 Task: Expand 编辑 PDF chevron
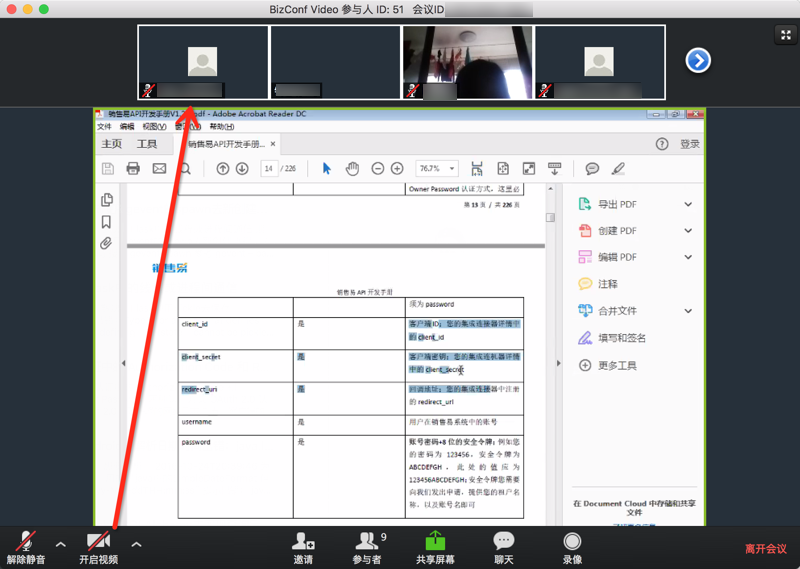tap(688, 257)
